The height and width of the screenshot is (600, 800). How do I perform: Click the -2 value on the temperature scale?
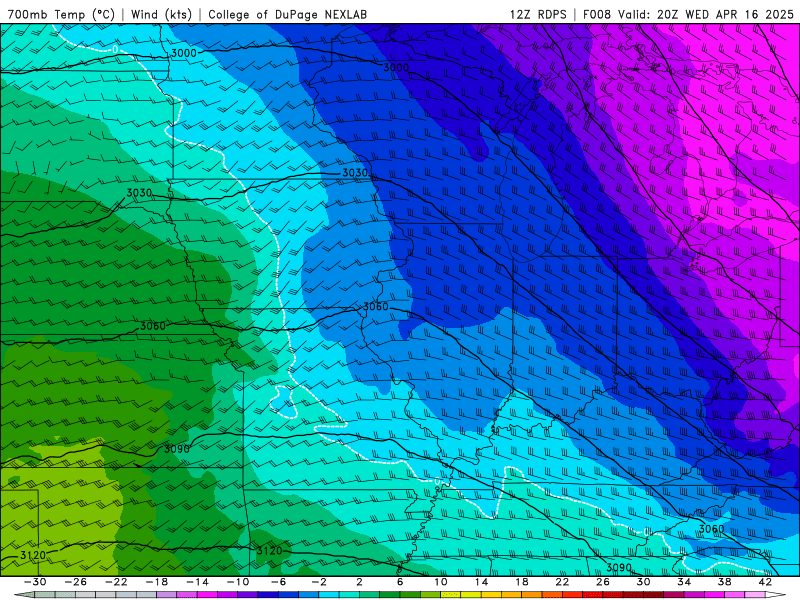coord(319,582)
